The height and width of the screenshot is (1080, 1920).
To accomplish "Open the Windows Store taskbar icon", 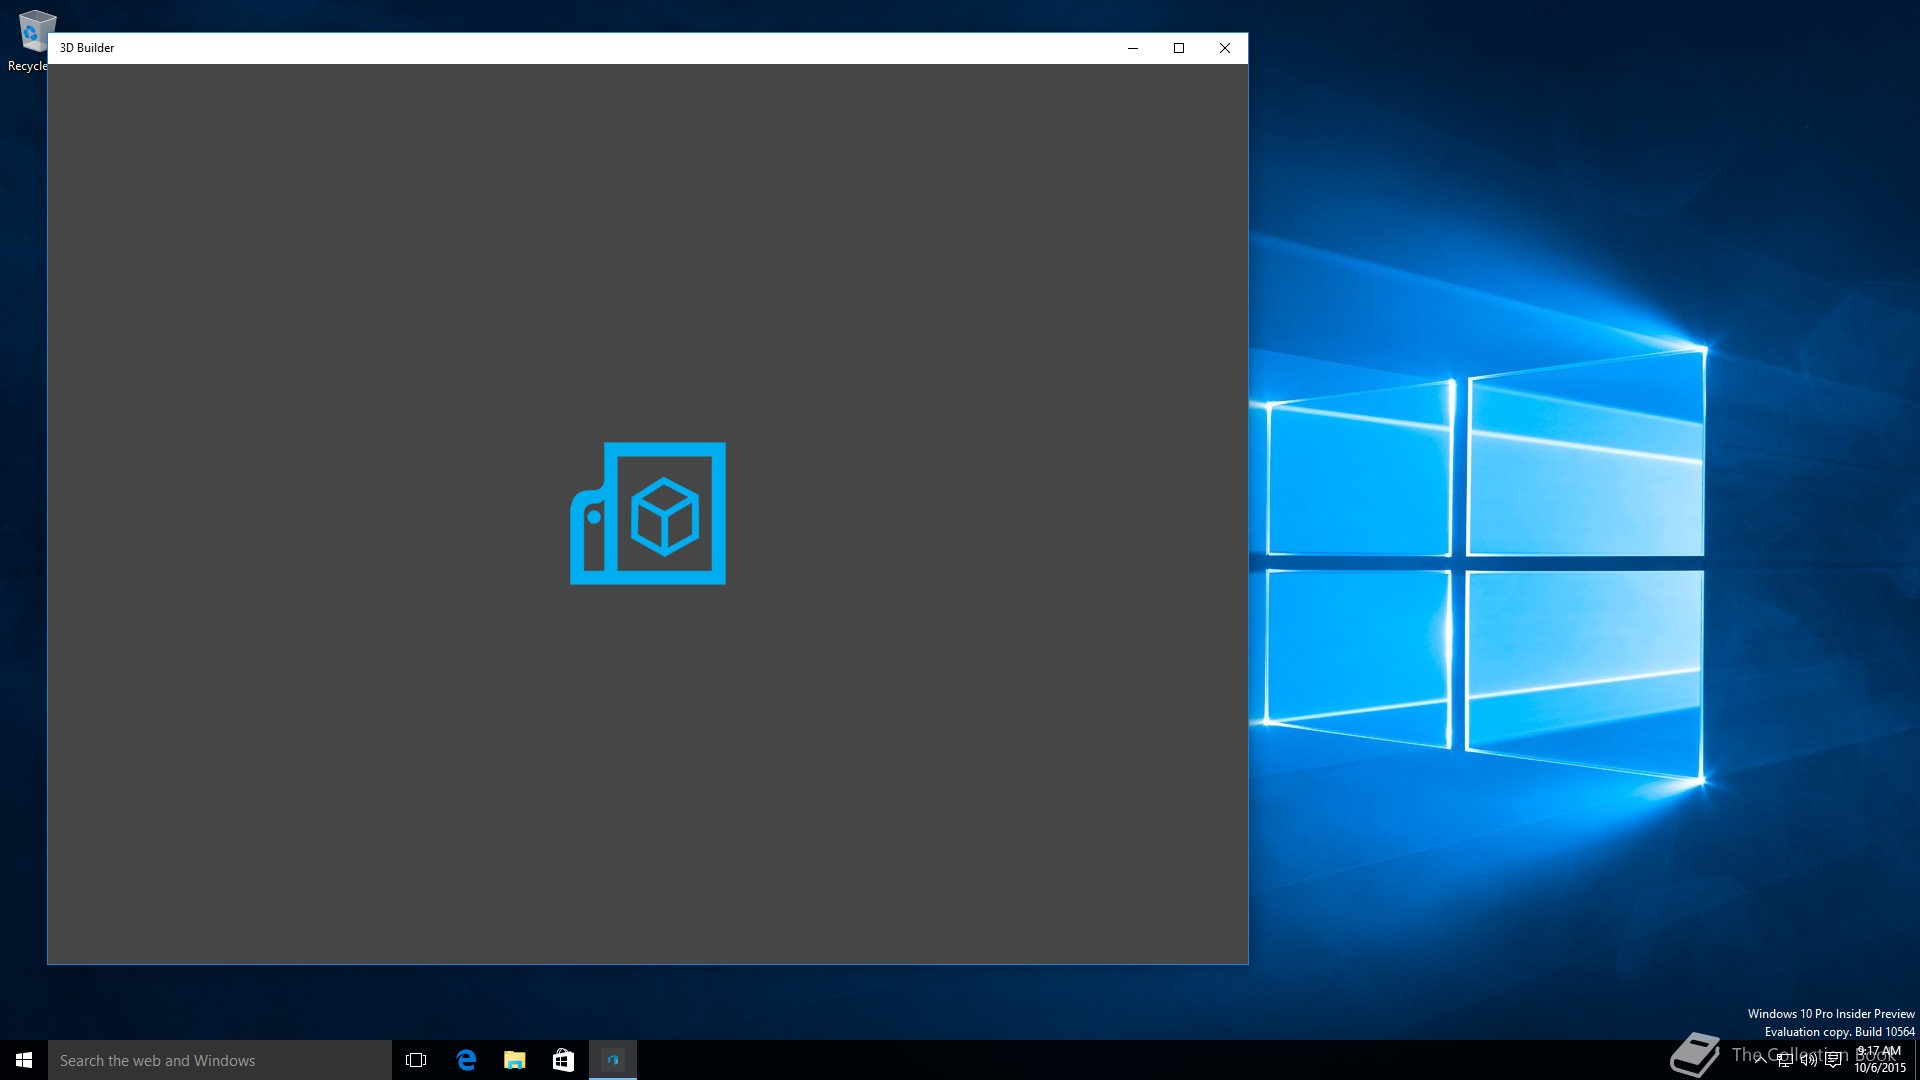I will (x=563, y=1060).
